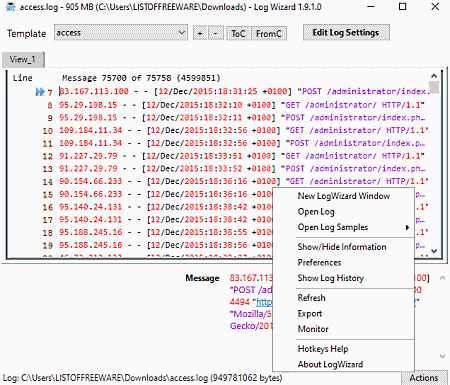450x385 pixels.
Task: Click the http link in message details
Action: 264,302
